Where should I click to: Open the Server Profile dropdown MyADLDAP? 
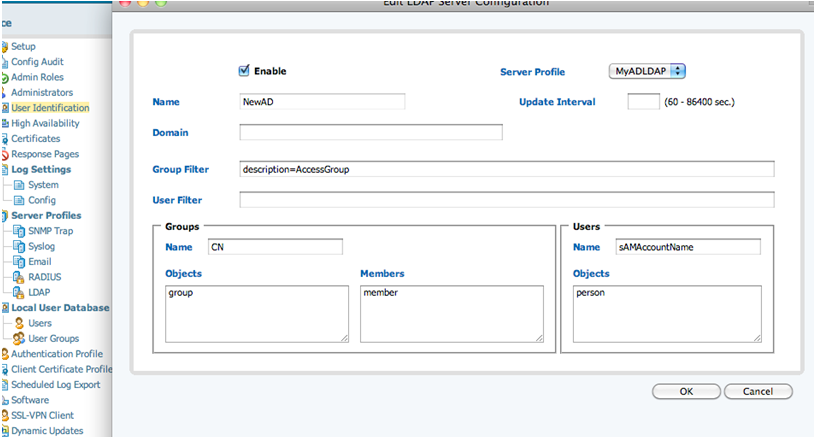tap(647, 71)
